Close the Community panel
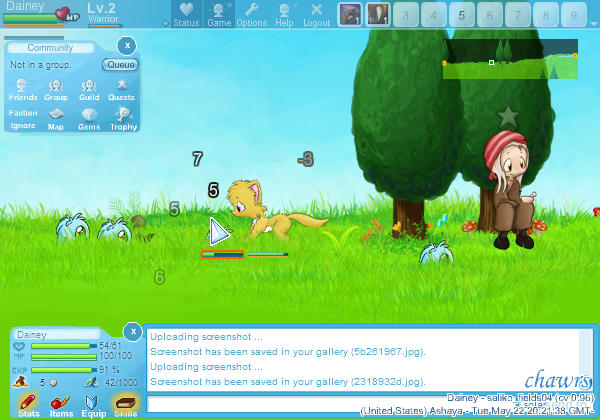This screenshot has height=420, width=600. pos(127,46)
